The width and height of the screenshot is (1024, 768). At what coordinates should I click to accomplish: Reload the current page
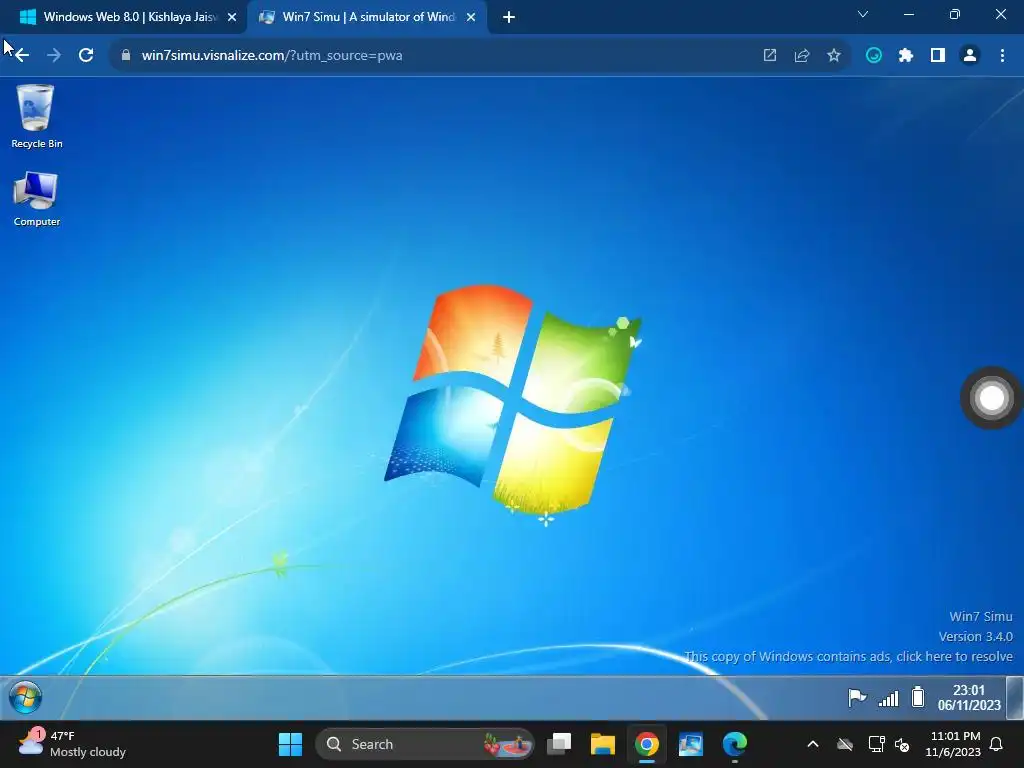[x=86, y=56]
